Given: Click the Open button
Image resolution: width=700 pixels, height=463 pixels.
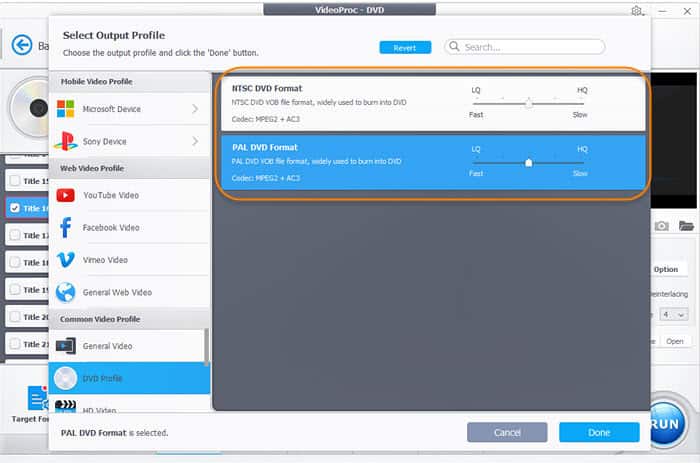Looking at the screenshot, I should [x=675, y=341].
